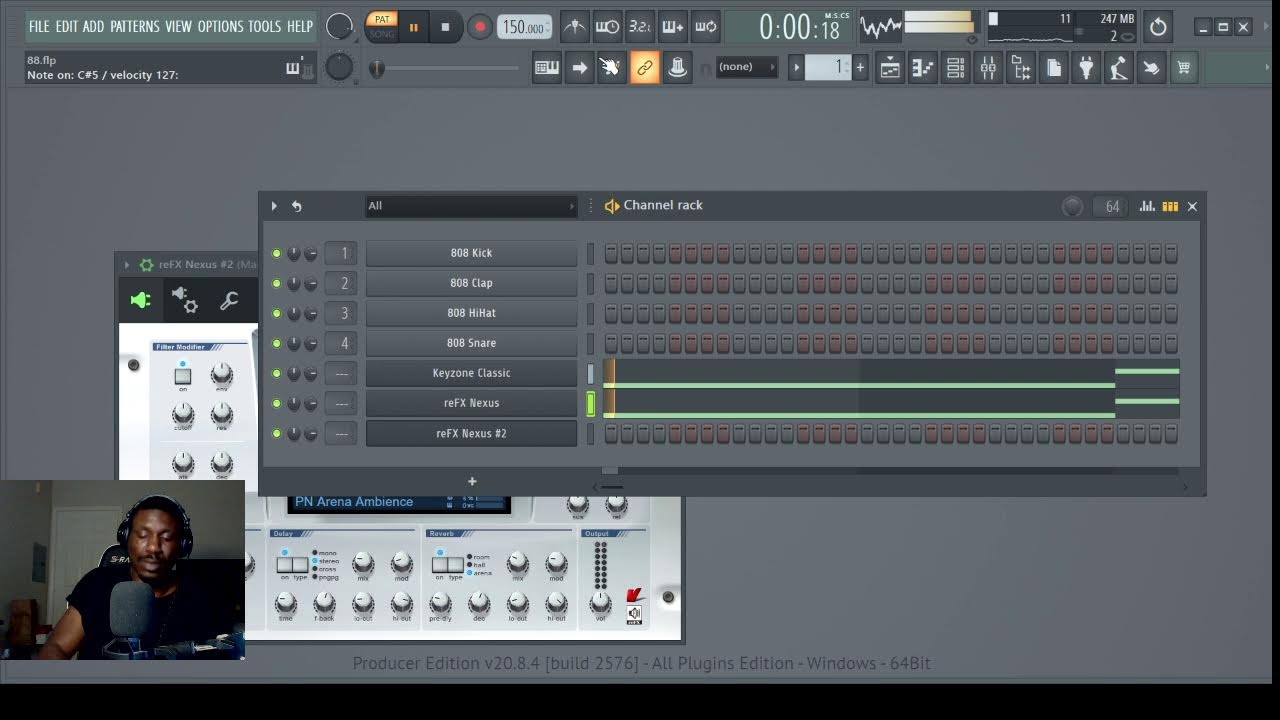Enable wait for input before recording
The width and height of the screenshot is (1280, 720).
(607, 27)
